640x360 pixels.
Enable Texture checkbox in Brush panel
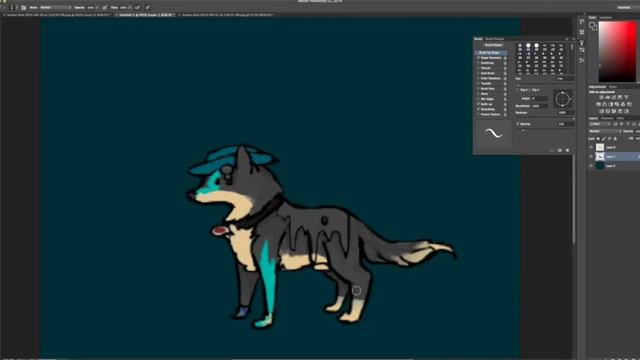(478, 68)
